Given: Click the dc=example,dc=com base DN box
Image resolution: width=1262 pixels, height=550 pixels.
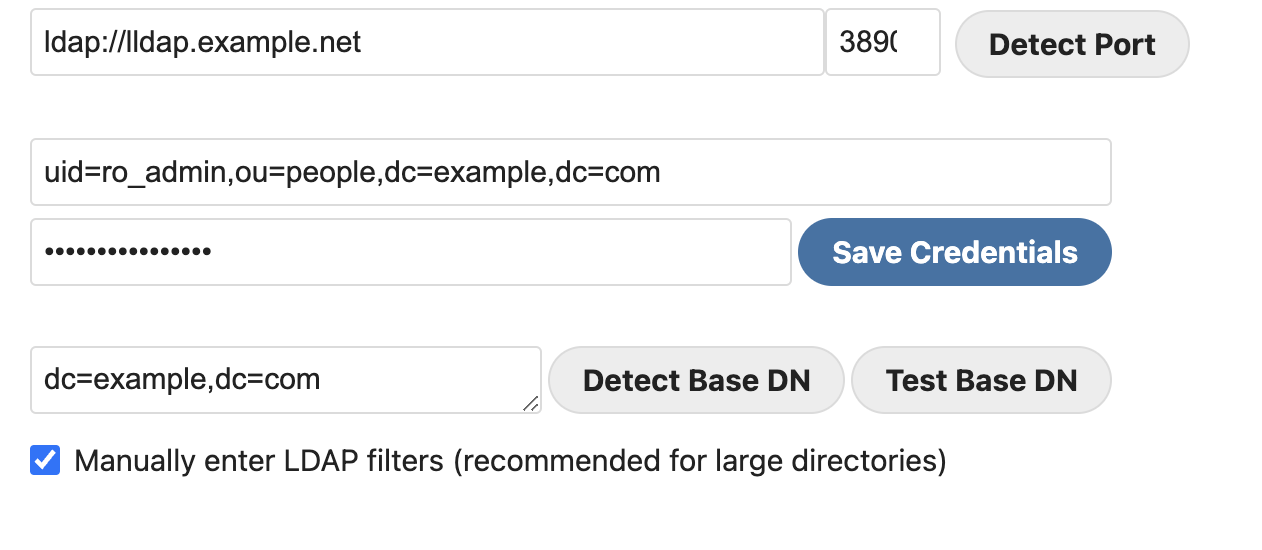Looking at the screenshot, I should pos(285,380).
